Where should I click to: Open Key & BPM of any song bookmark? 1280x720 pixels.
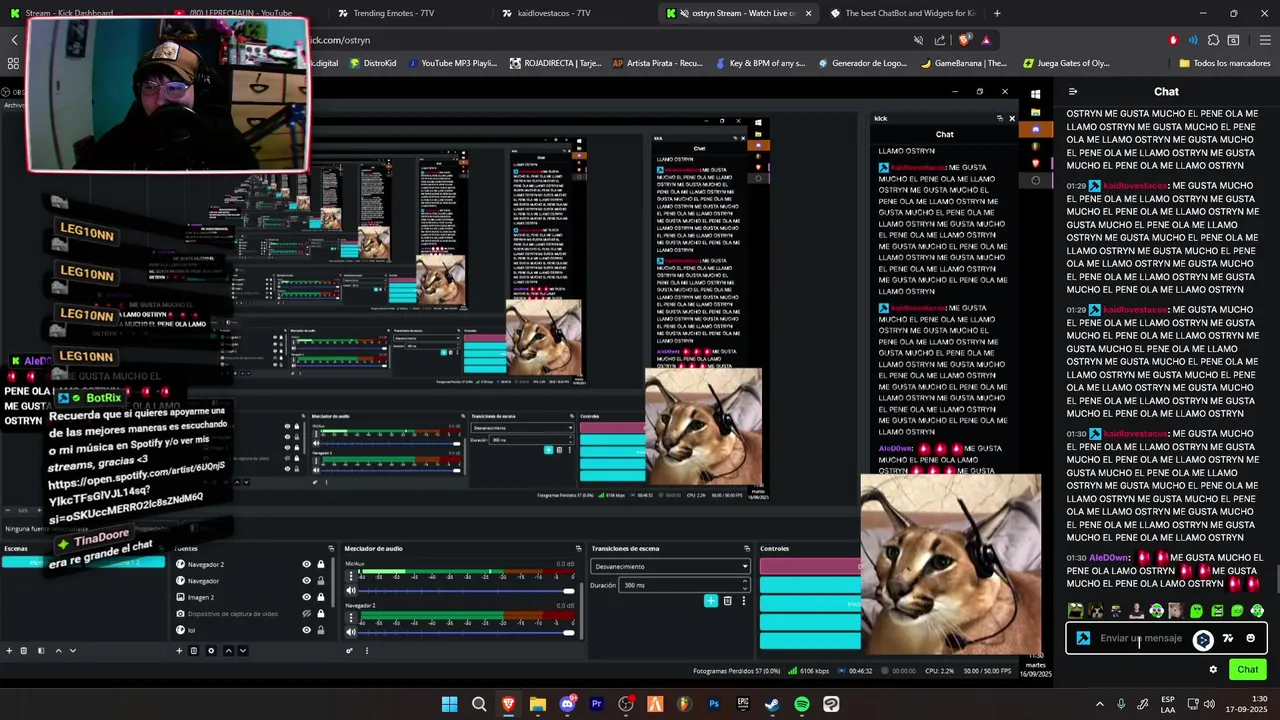coord(760,63)
